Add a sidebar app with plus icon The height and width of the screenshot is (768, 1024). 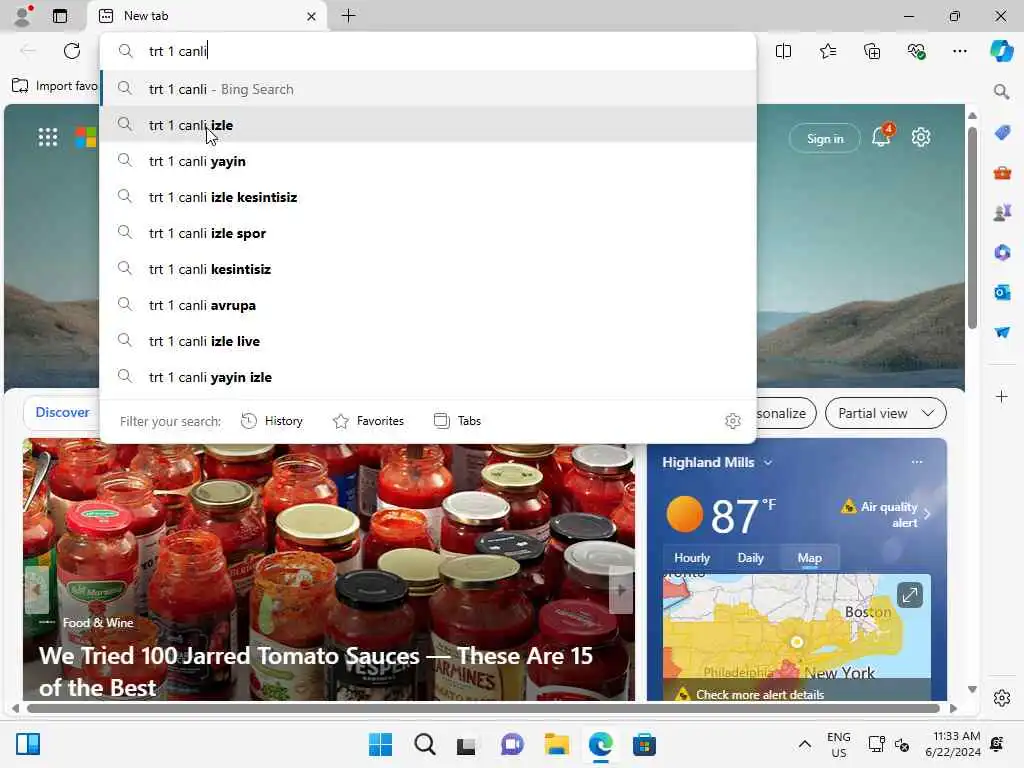tap(1001, 396)
